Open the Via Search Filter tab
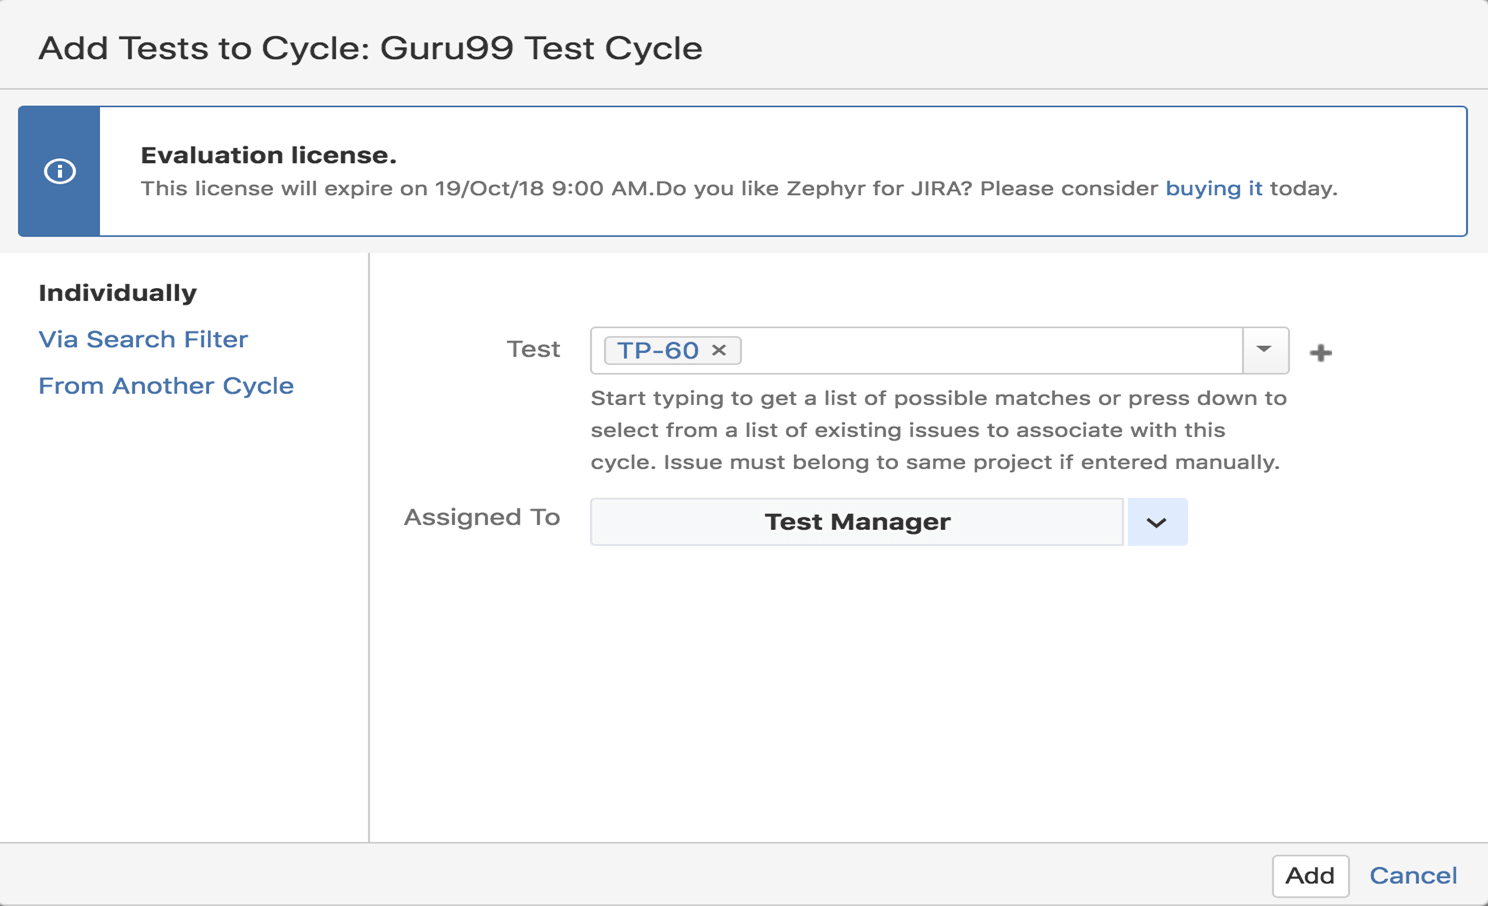Viewport: 1488px width, 906px height. [x=143, y=339]
